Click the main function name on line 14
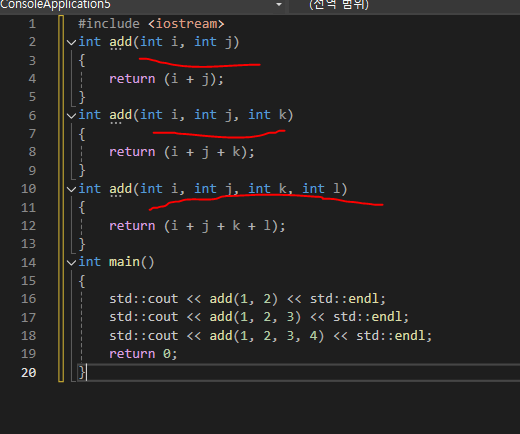The image size is (520, 434). (x=124, y=262)
